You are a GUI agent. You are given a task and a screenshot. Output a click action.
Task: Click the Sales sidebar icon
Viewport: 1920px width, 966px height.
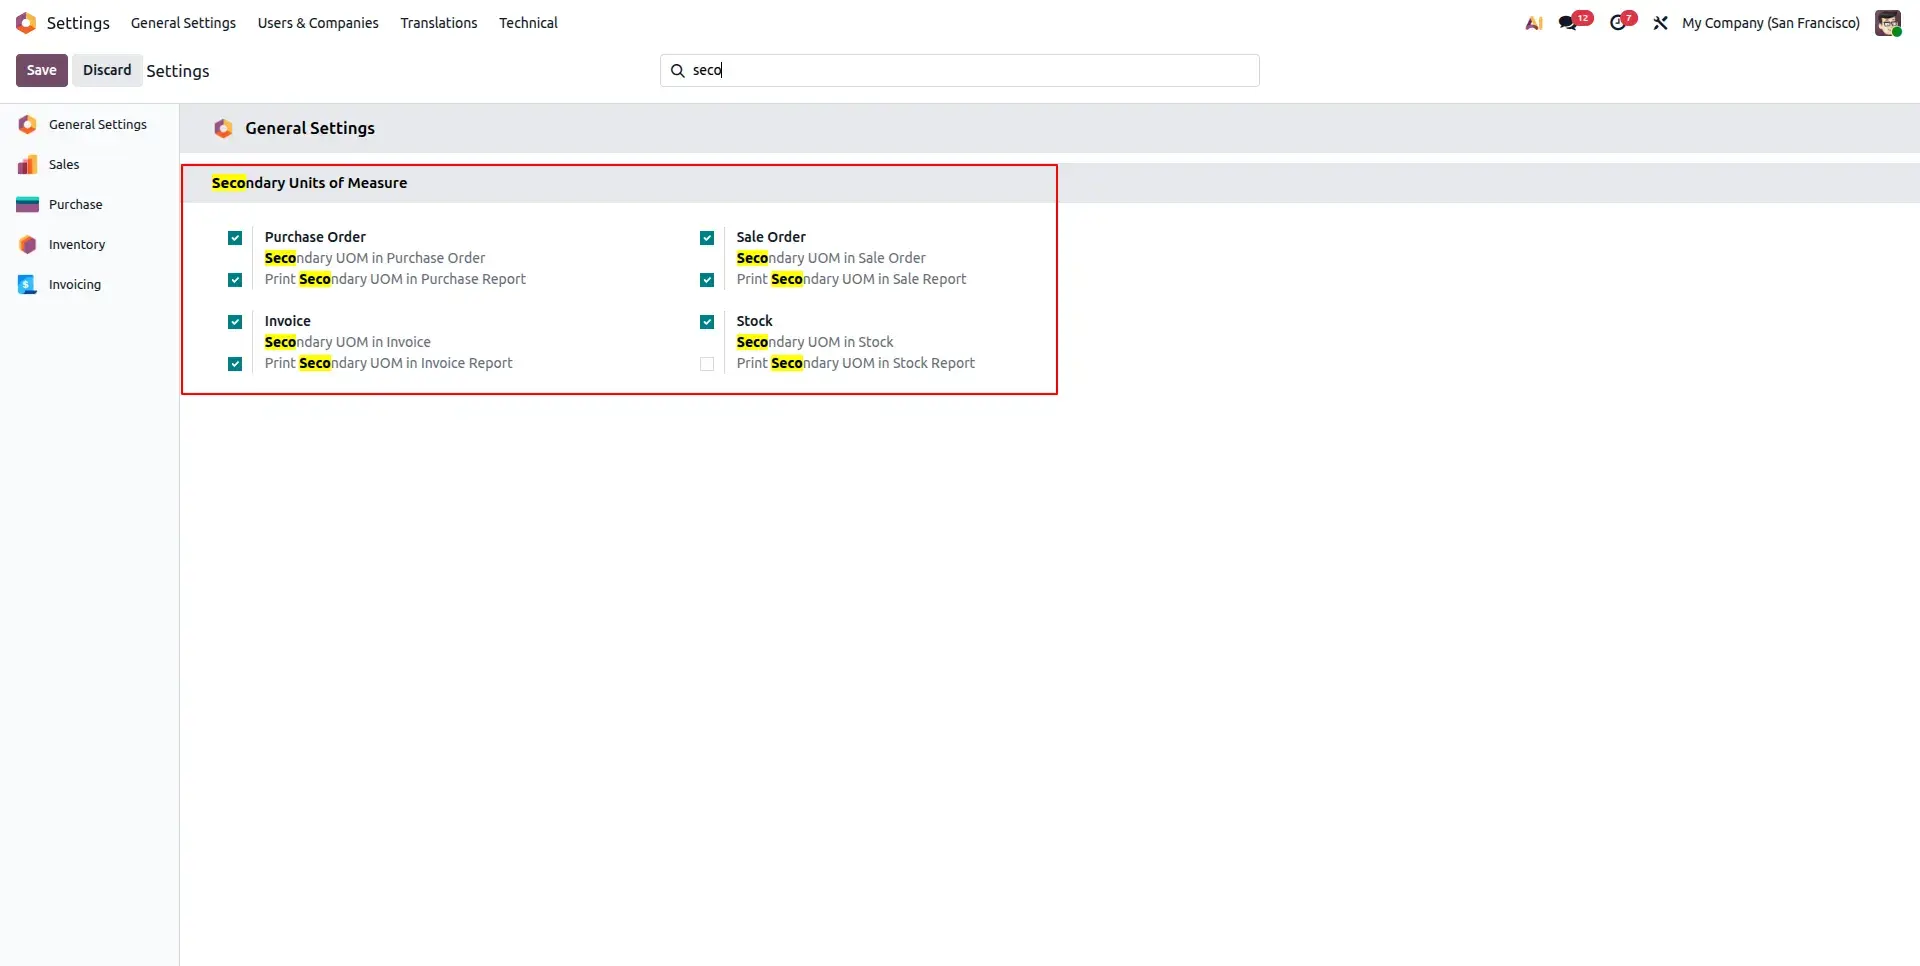(x=27, y=164)
